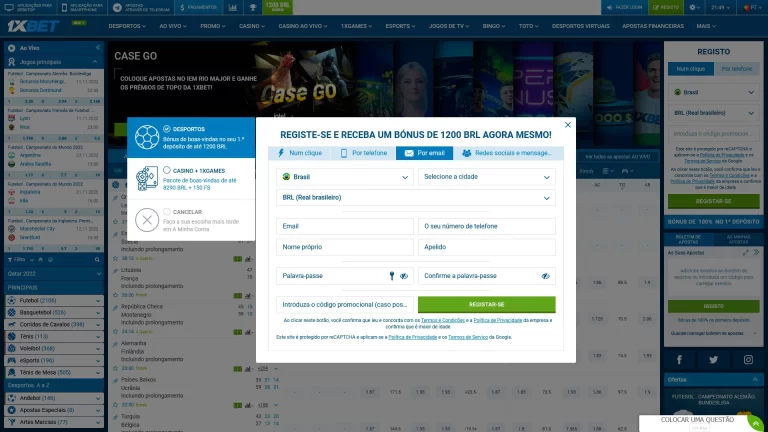768x432 pixels.
Task: Collapse the Ao Vivo sidebar arrows
Action: 98,48
